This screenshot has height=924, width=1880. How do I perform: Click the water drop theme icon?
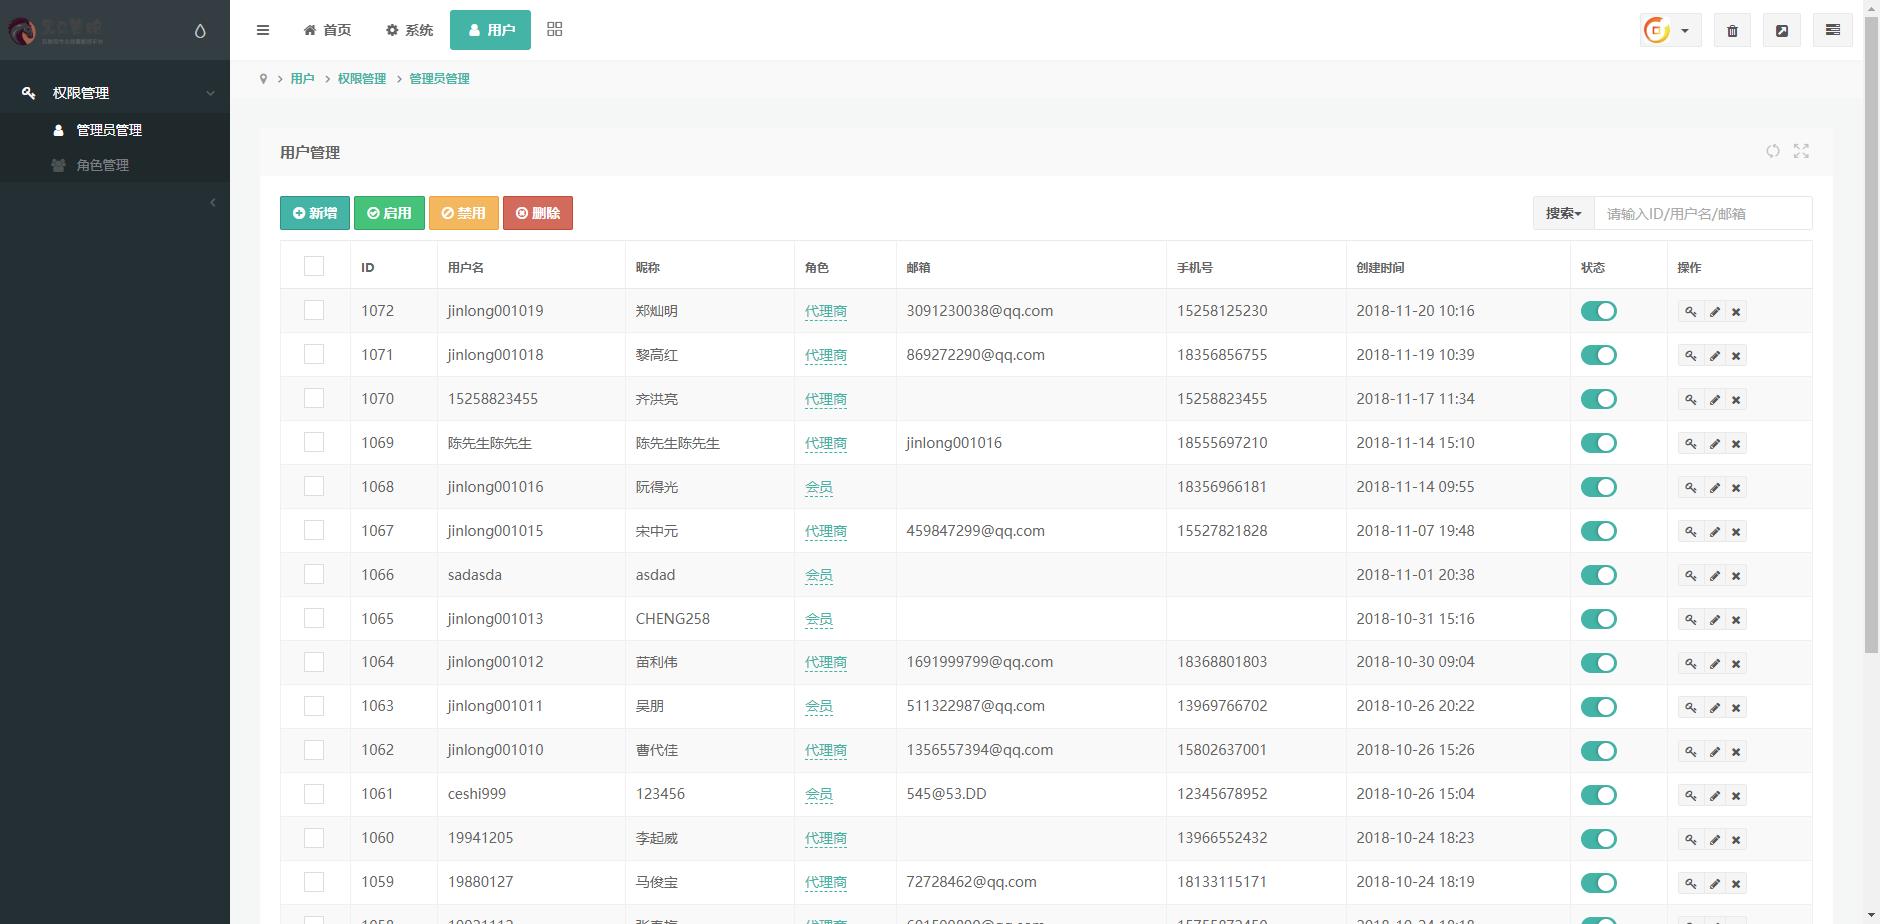(x=200, y=31)
